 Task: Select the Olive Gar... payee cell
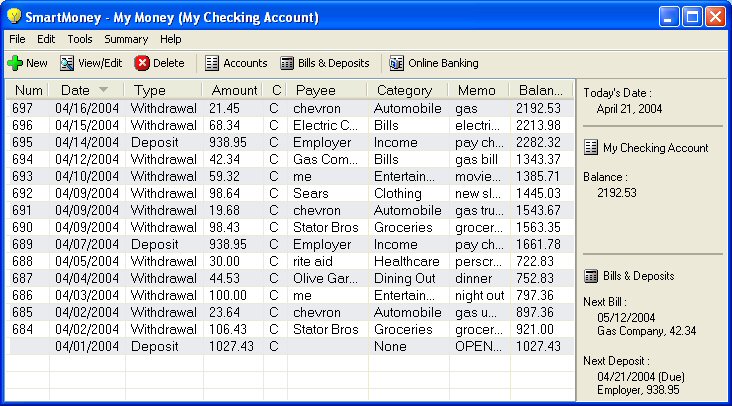(x=325, y=278)
